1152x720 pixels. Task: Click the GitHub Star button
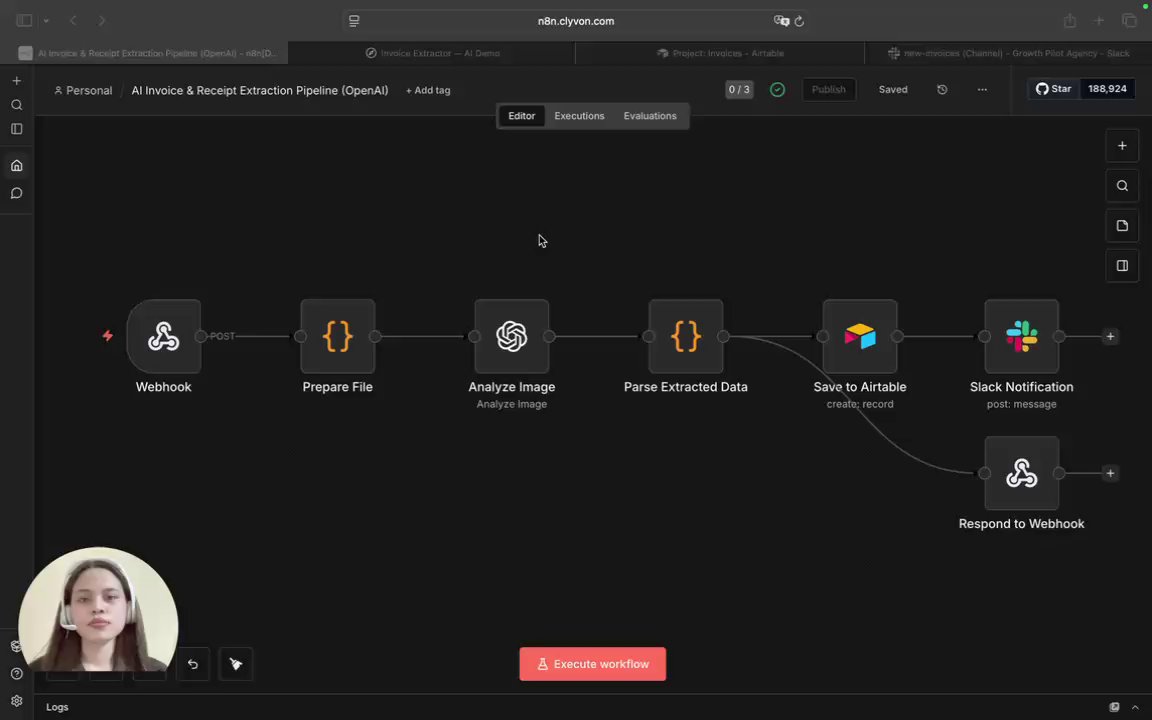tap(1054, 89)
